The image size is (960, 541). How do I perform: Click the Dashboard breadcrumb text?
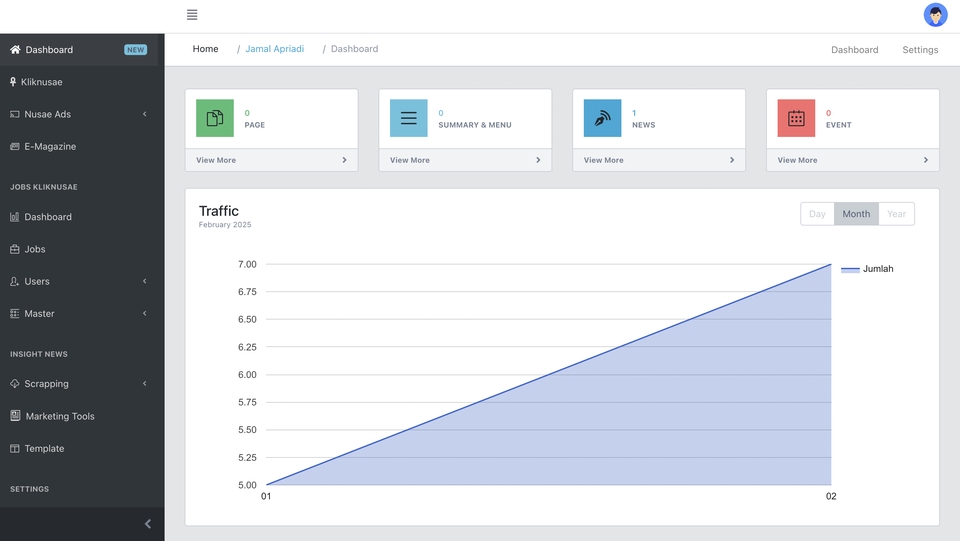click(354, 49)
